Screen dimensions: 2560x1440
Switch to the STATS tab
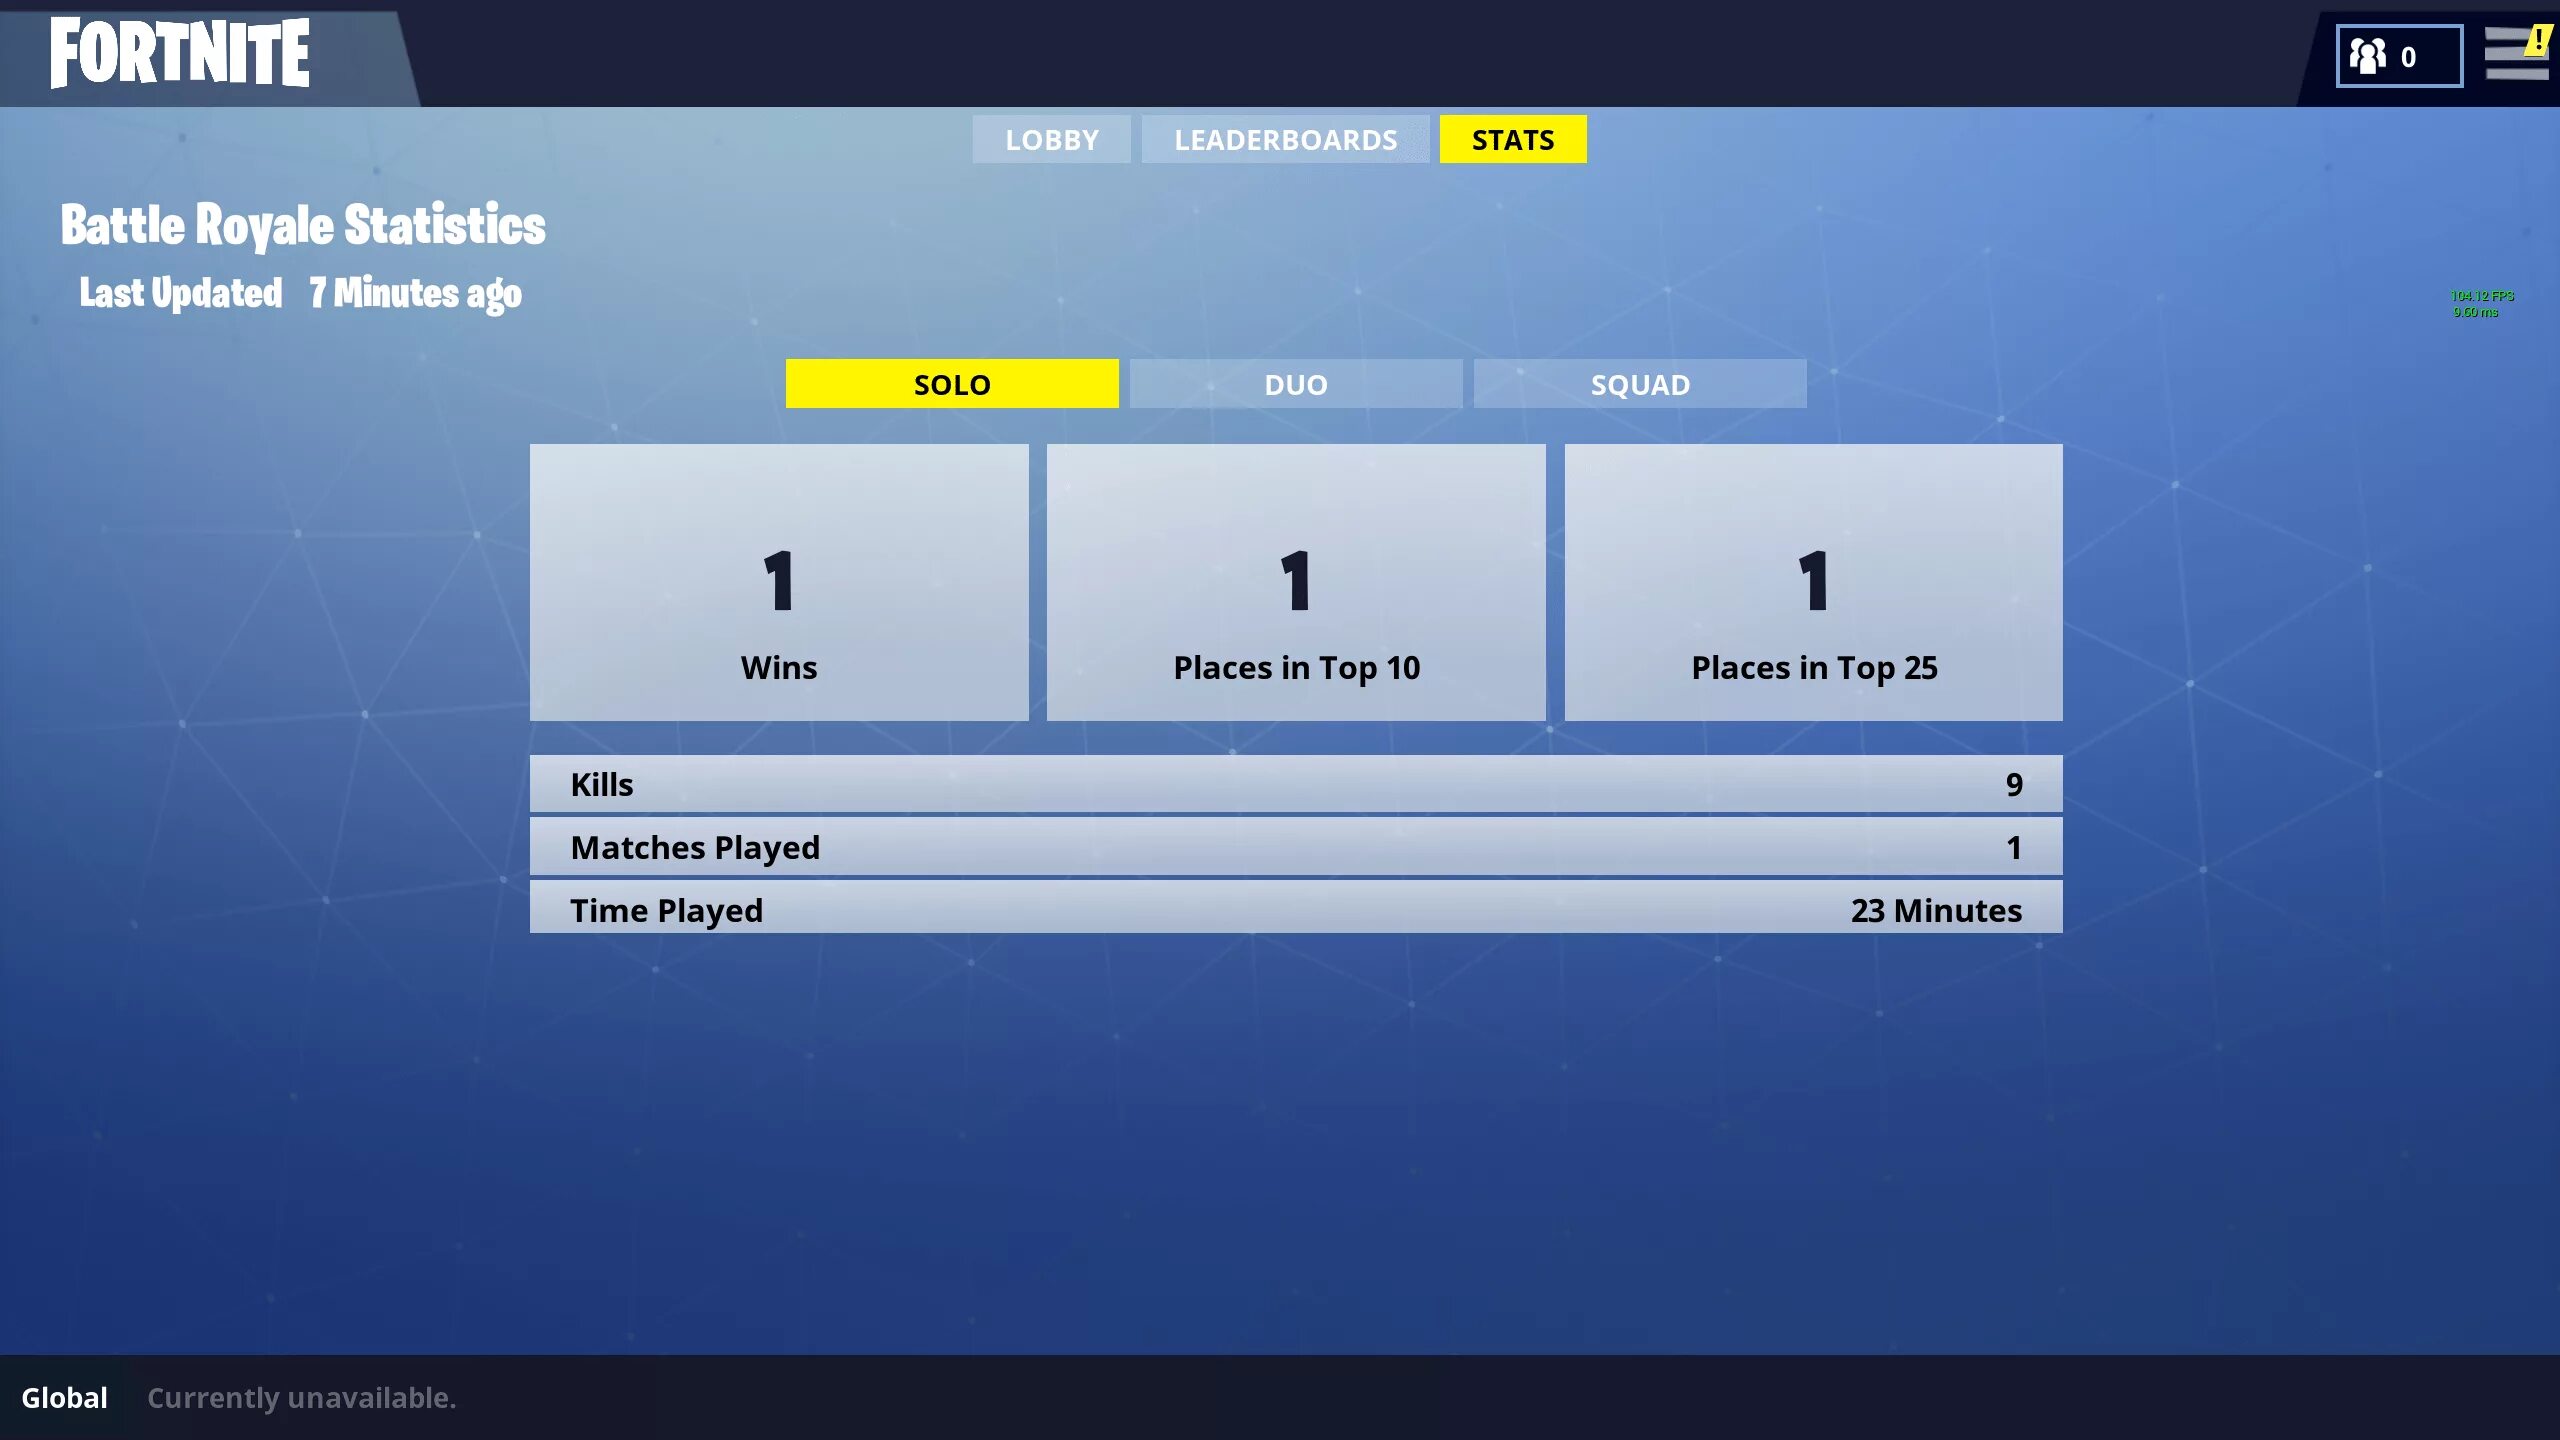(x=1512, y=139)
